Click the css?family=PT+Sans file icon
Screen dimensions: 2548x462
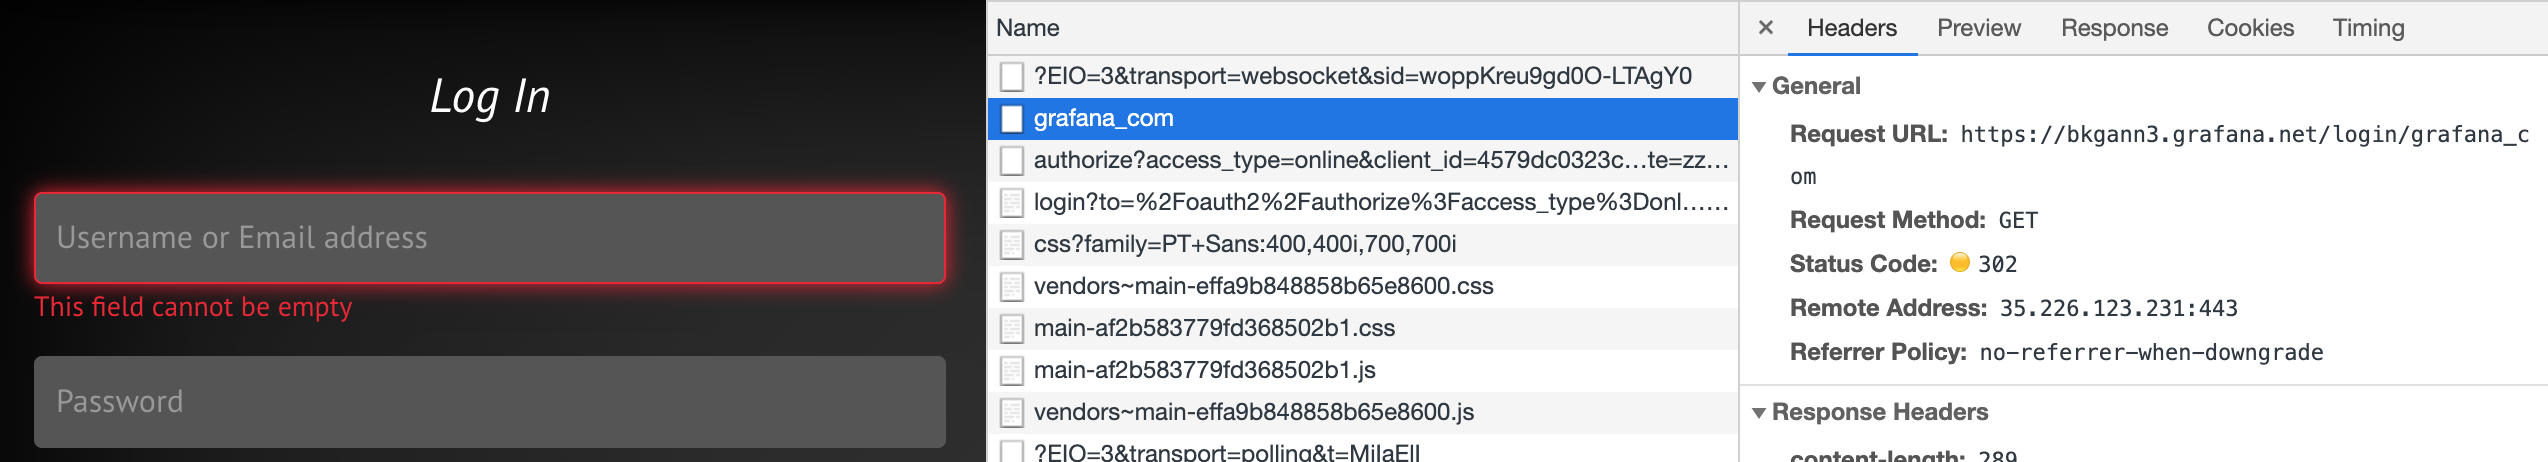click(x=1012, y=244)
